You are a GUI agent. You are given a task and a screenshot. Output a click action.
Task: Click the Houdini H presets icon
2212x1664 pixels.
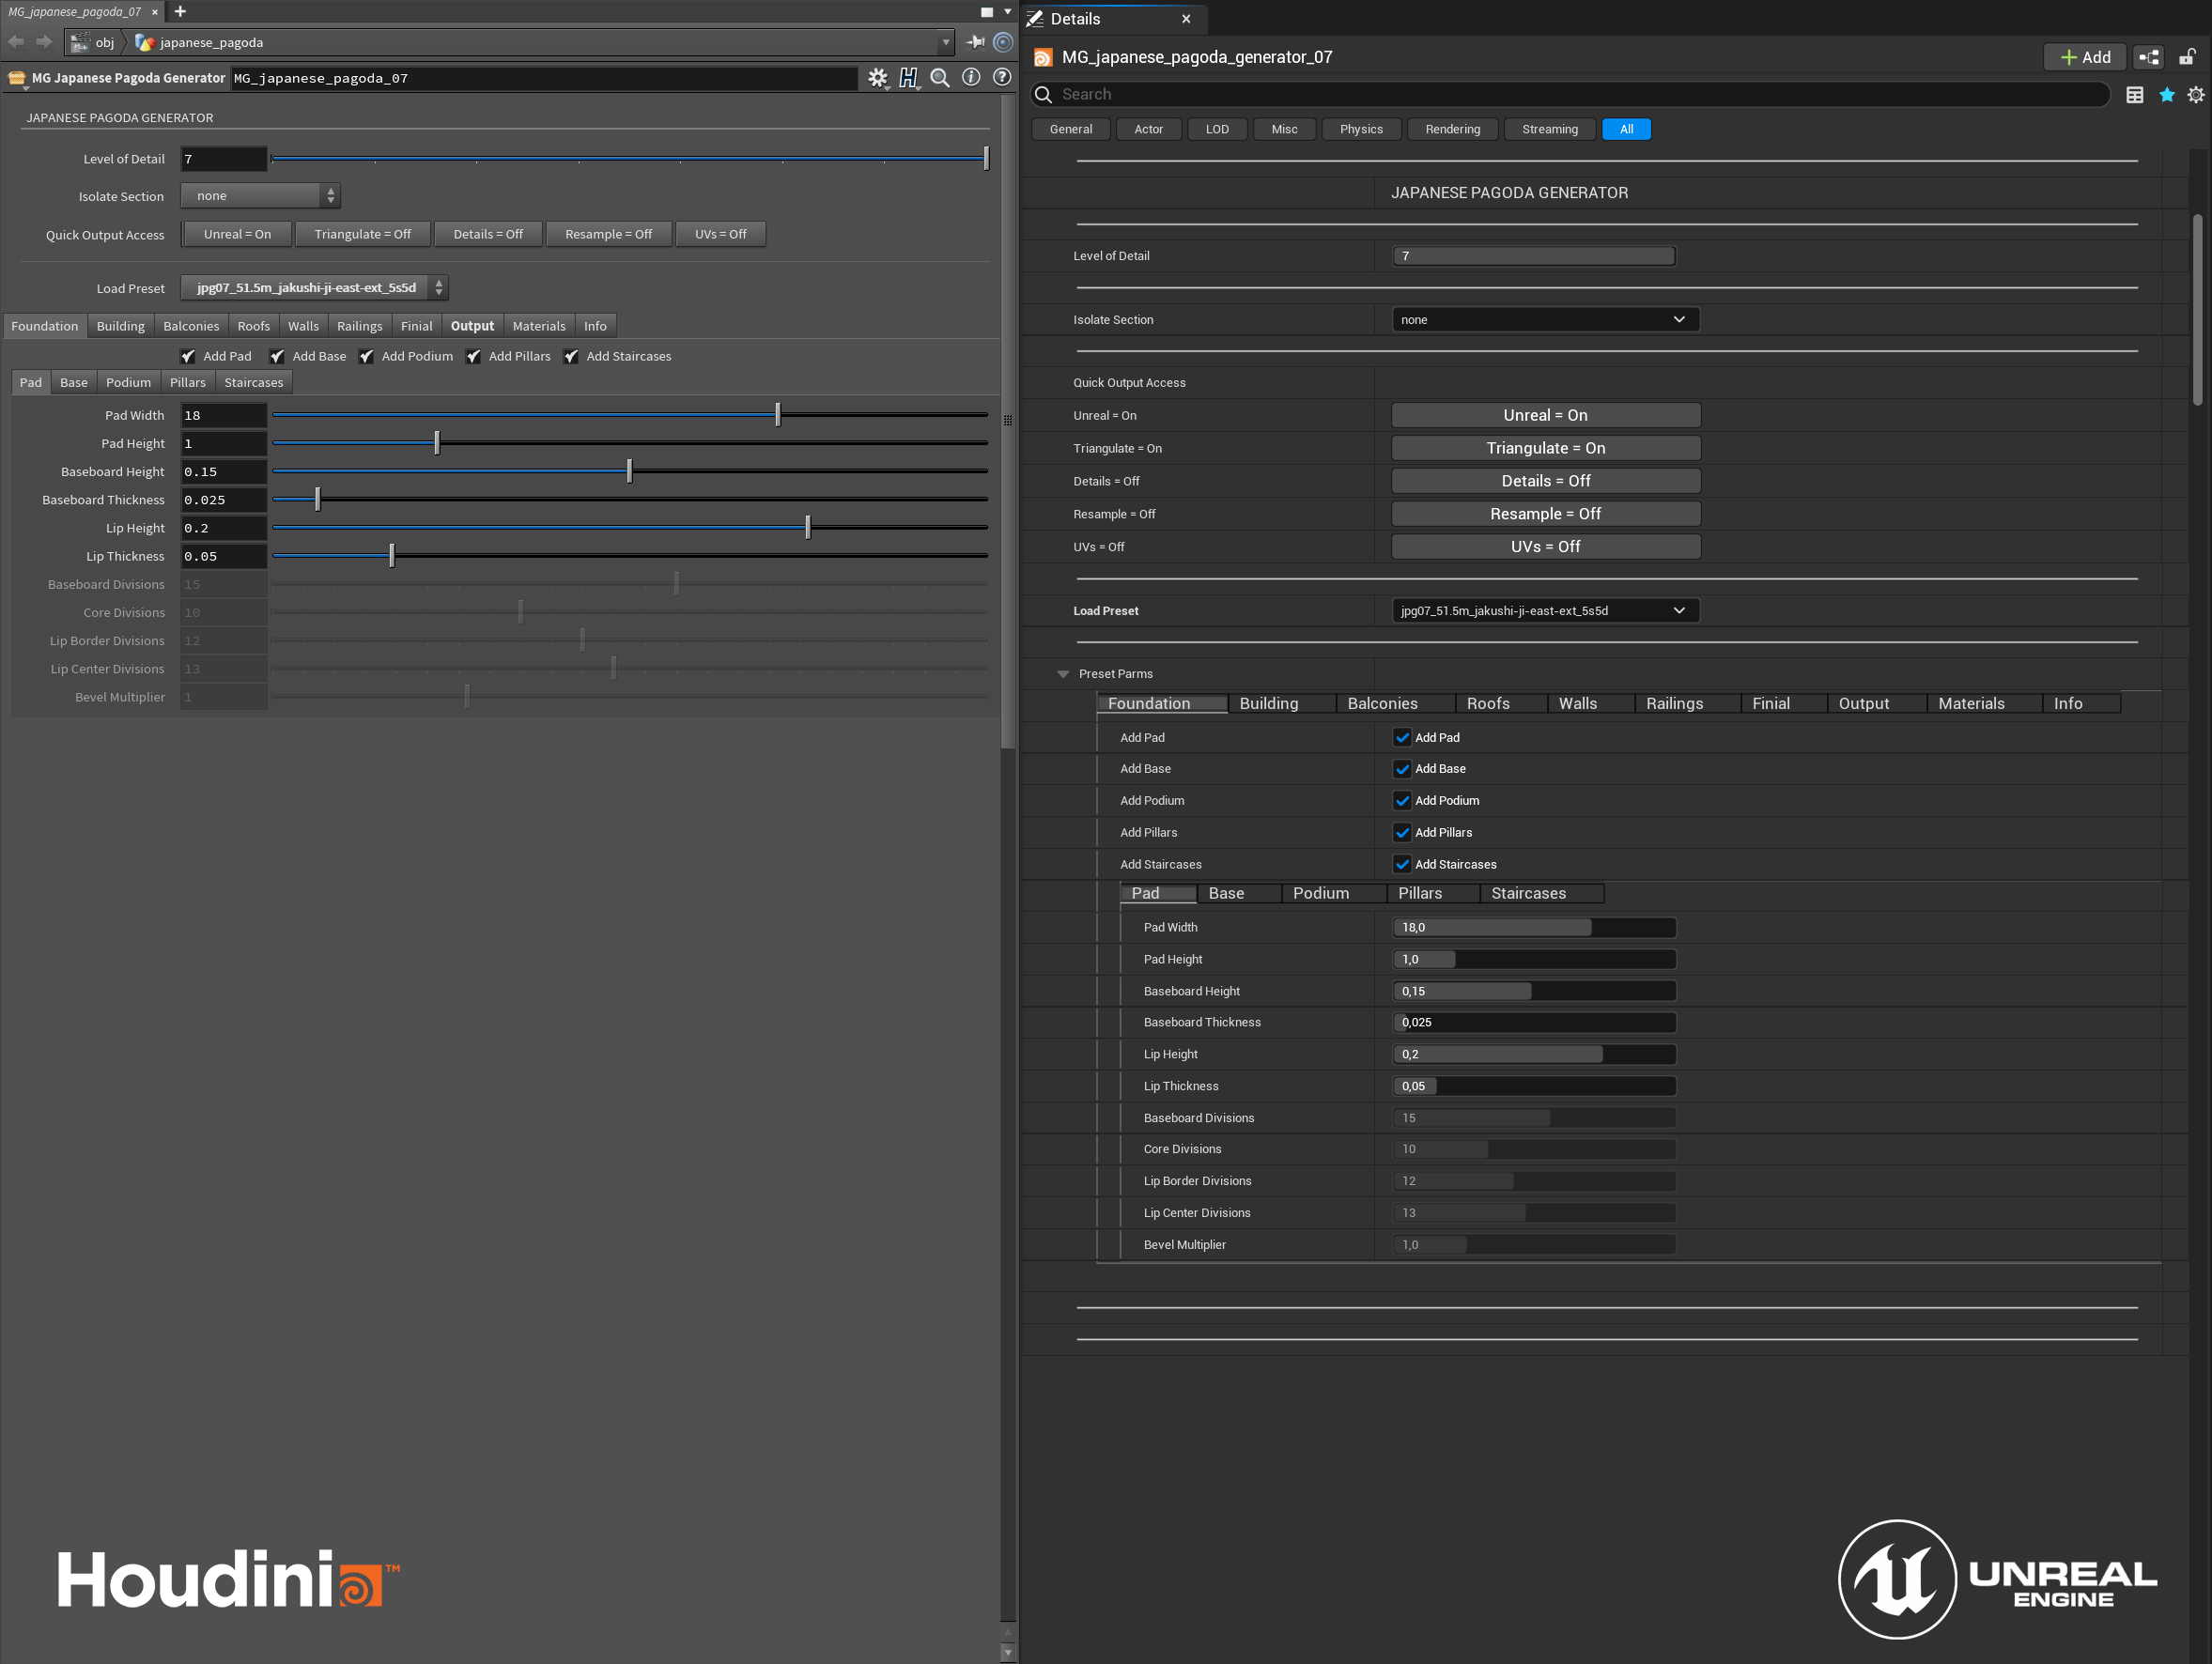(x=908, y=78)
